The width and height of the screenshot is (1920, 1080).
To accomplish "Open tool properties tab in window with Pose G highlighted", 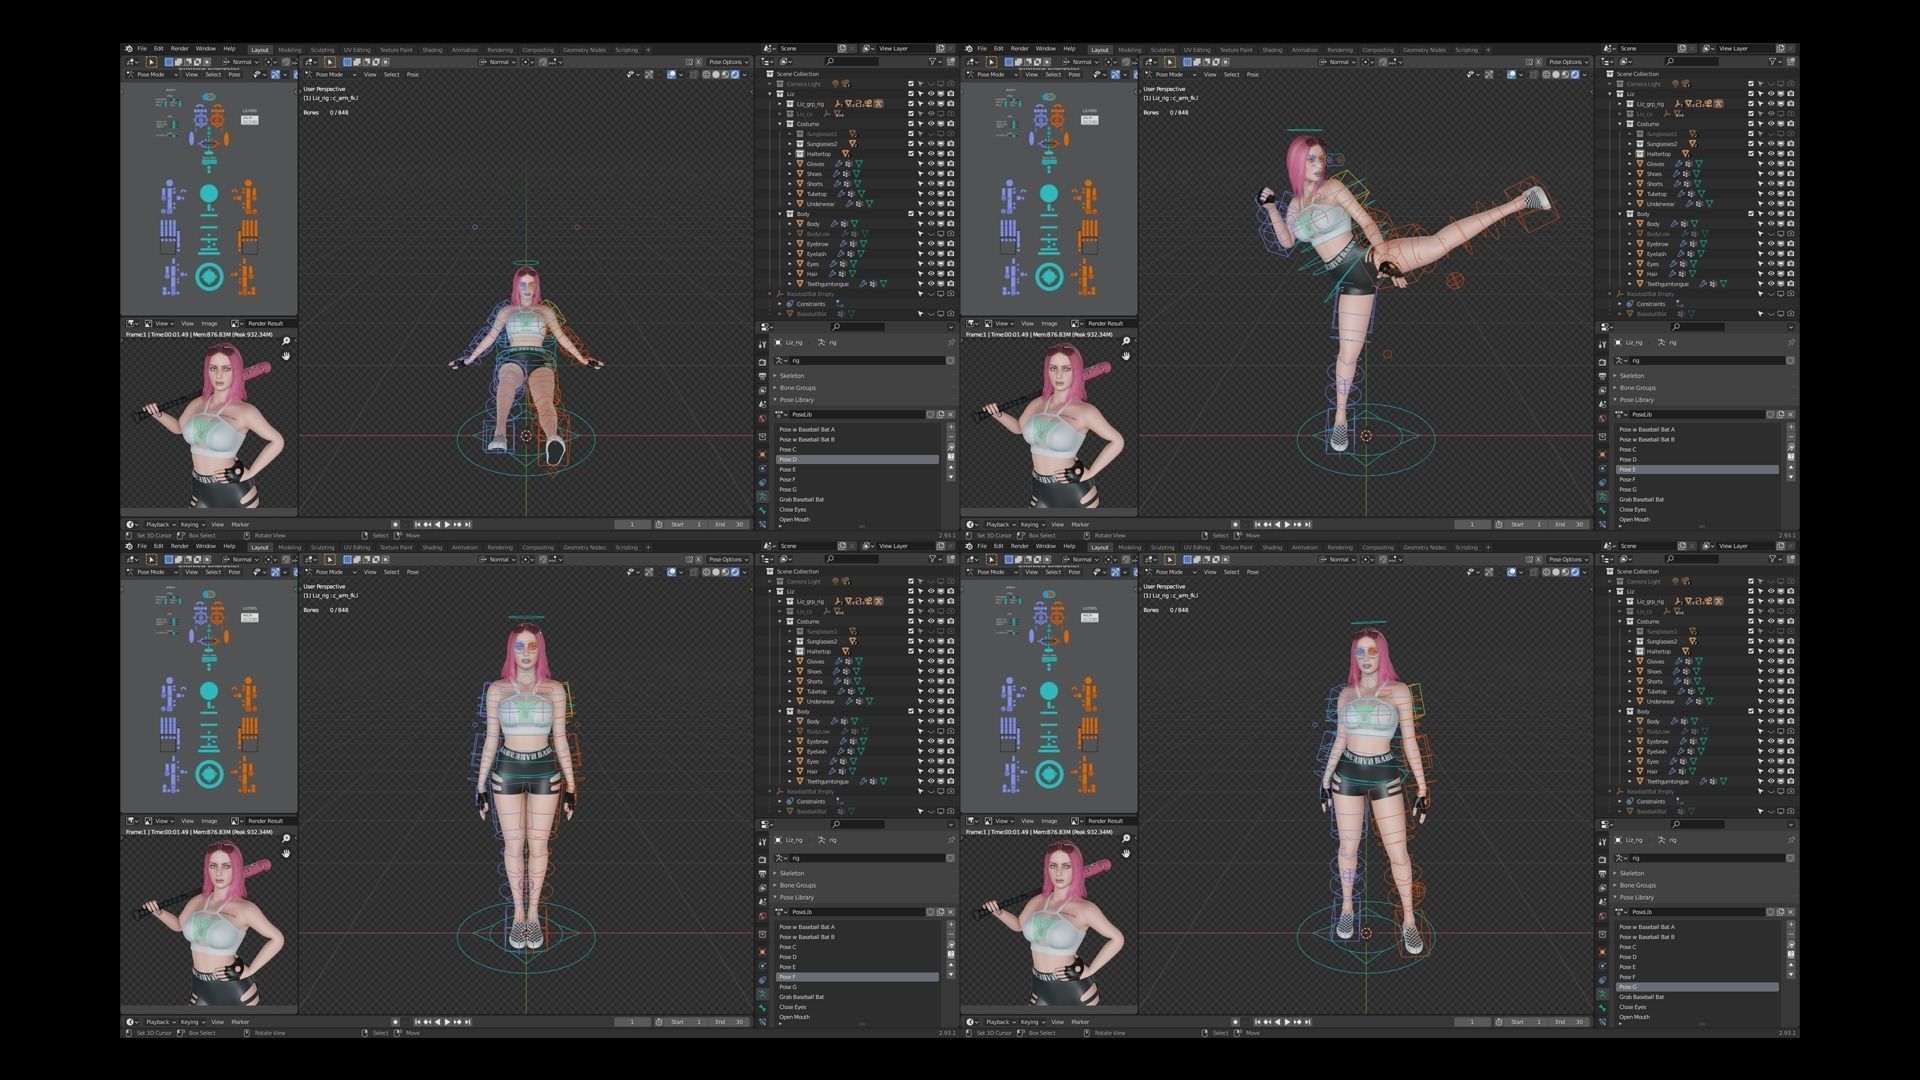I will pyautogui.click(x=1603, y=842).
